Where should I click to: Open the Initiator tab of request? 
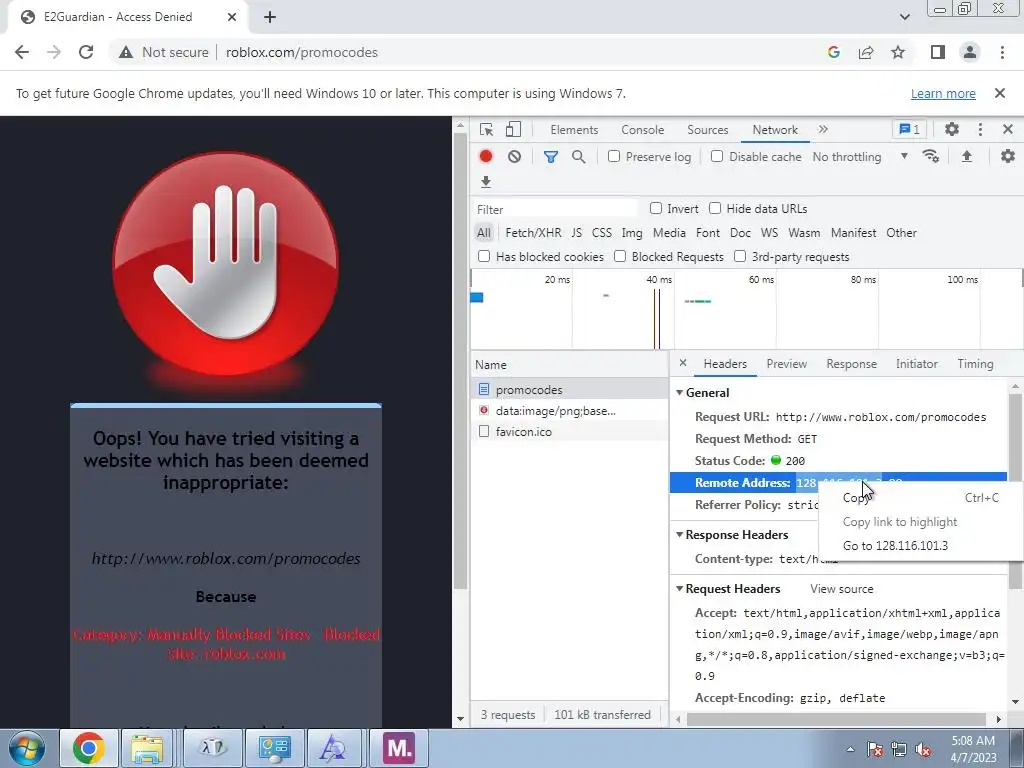tap(916, 364)
